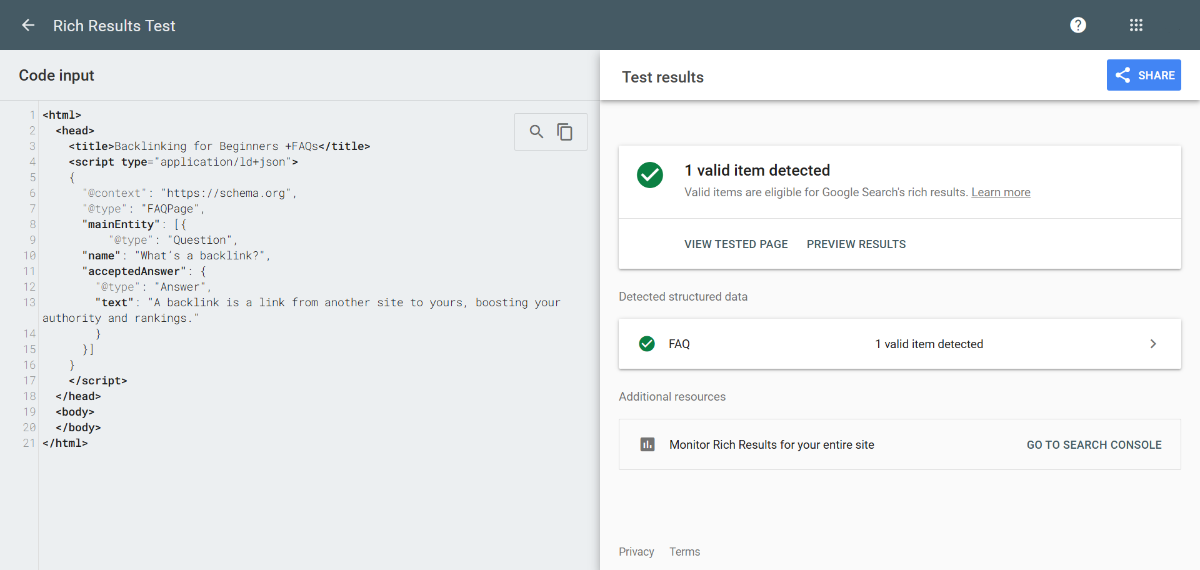The image size is (1200, 570).
Task: Select VIEW TESTED PAGE
Action: coord(735,244)
